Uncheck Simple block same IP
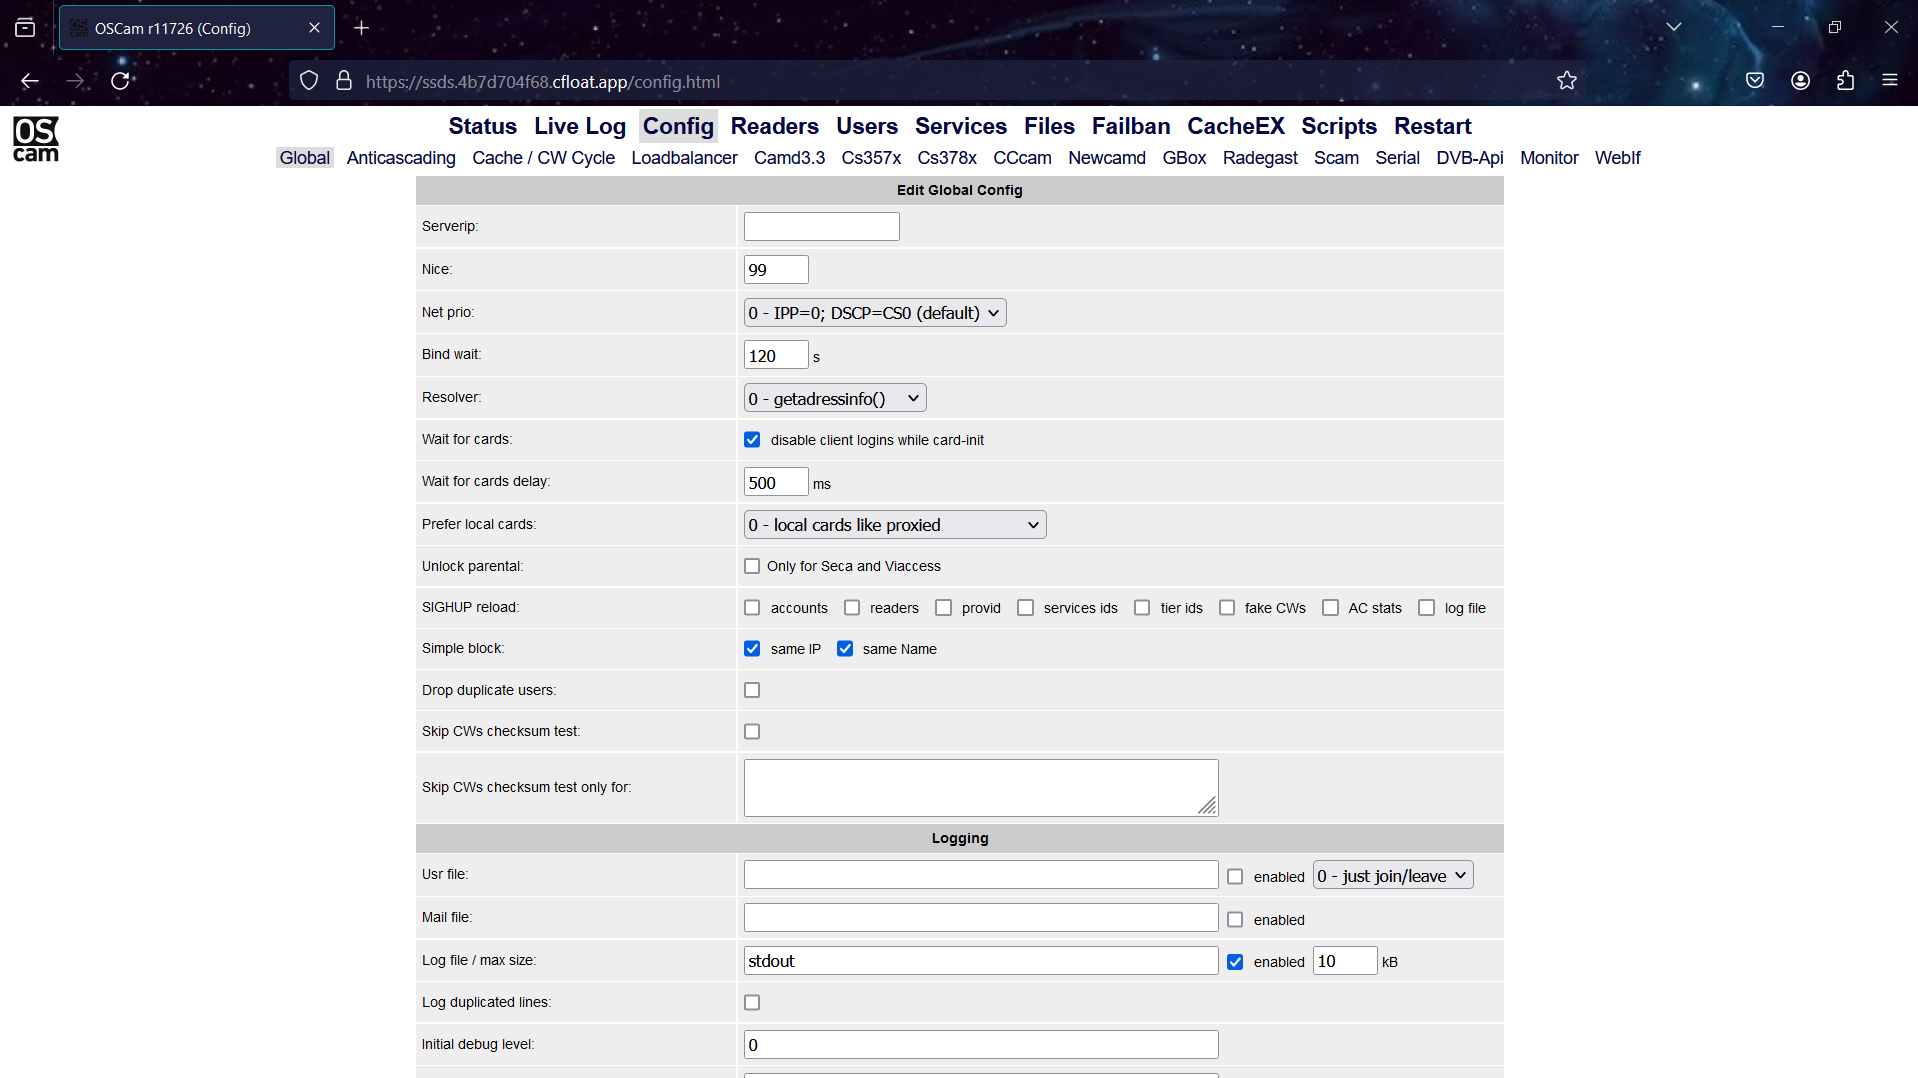The height and width of the screenshot is (1078, 1918). [752, 649]
